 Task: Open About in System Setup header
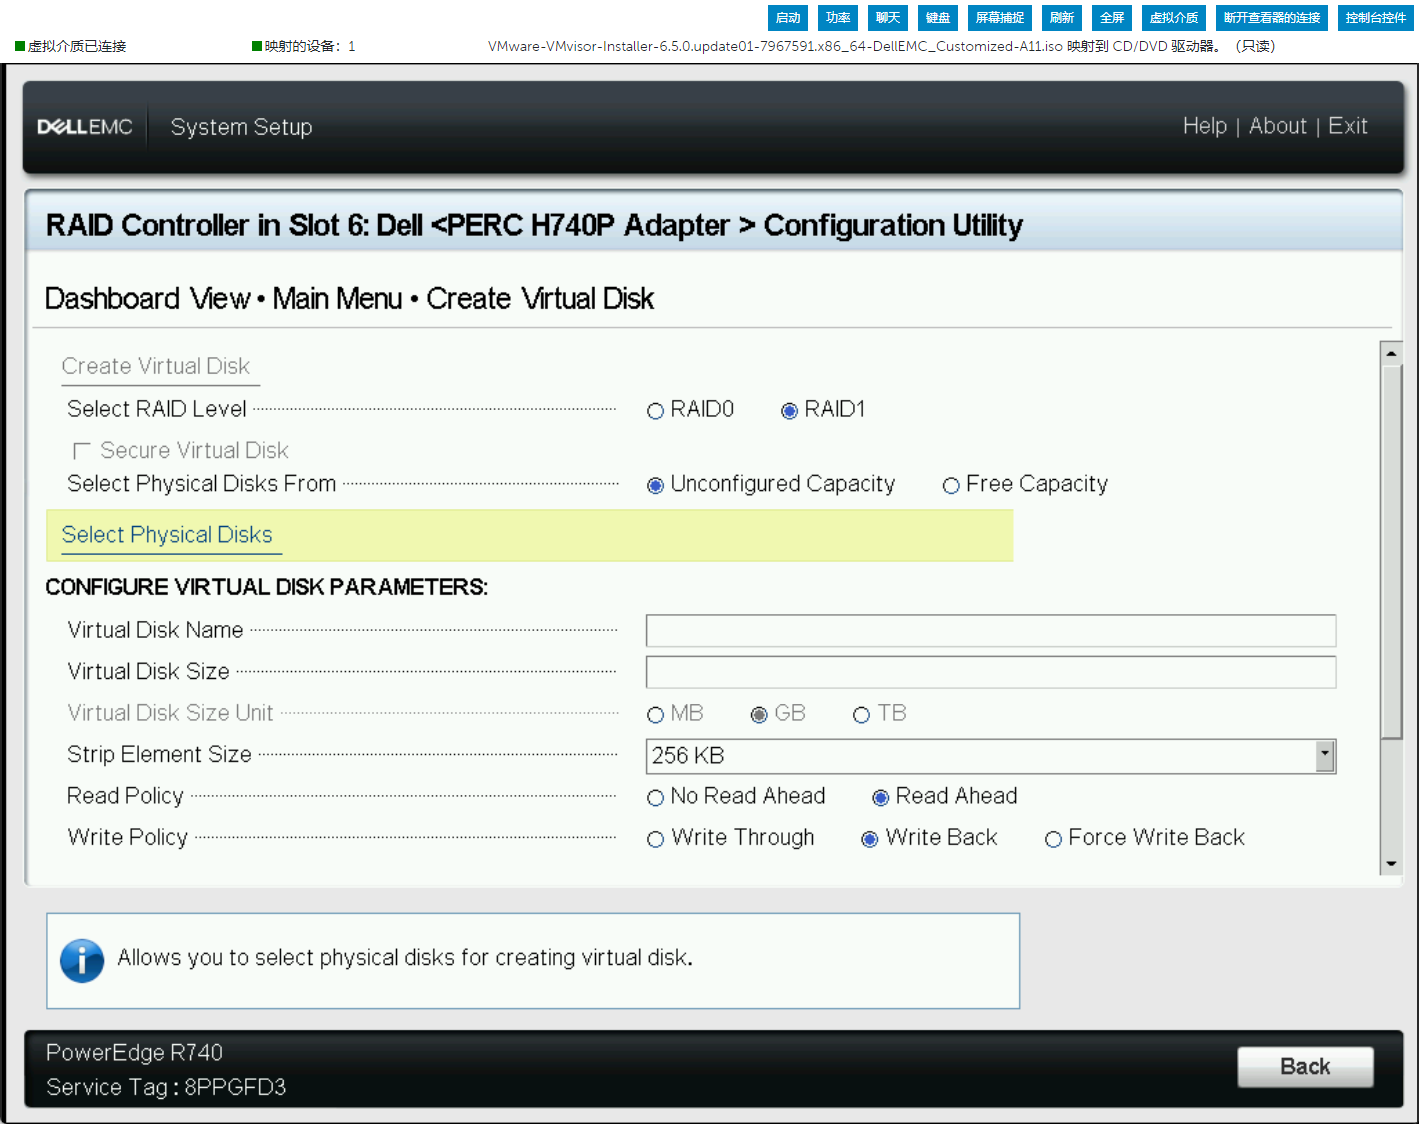point(1277,126)
